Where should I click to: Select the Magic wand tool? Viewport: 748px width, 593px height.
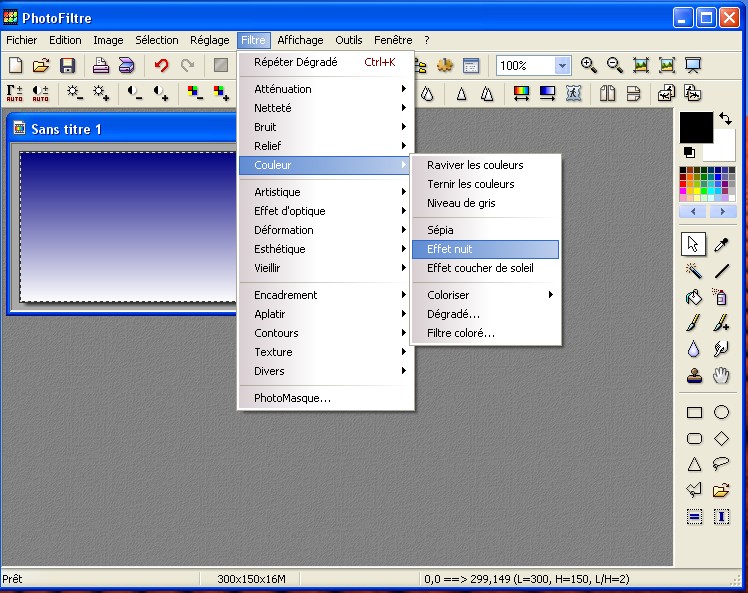tap(694, 271)
